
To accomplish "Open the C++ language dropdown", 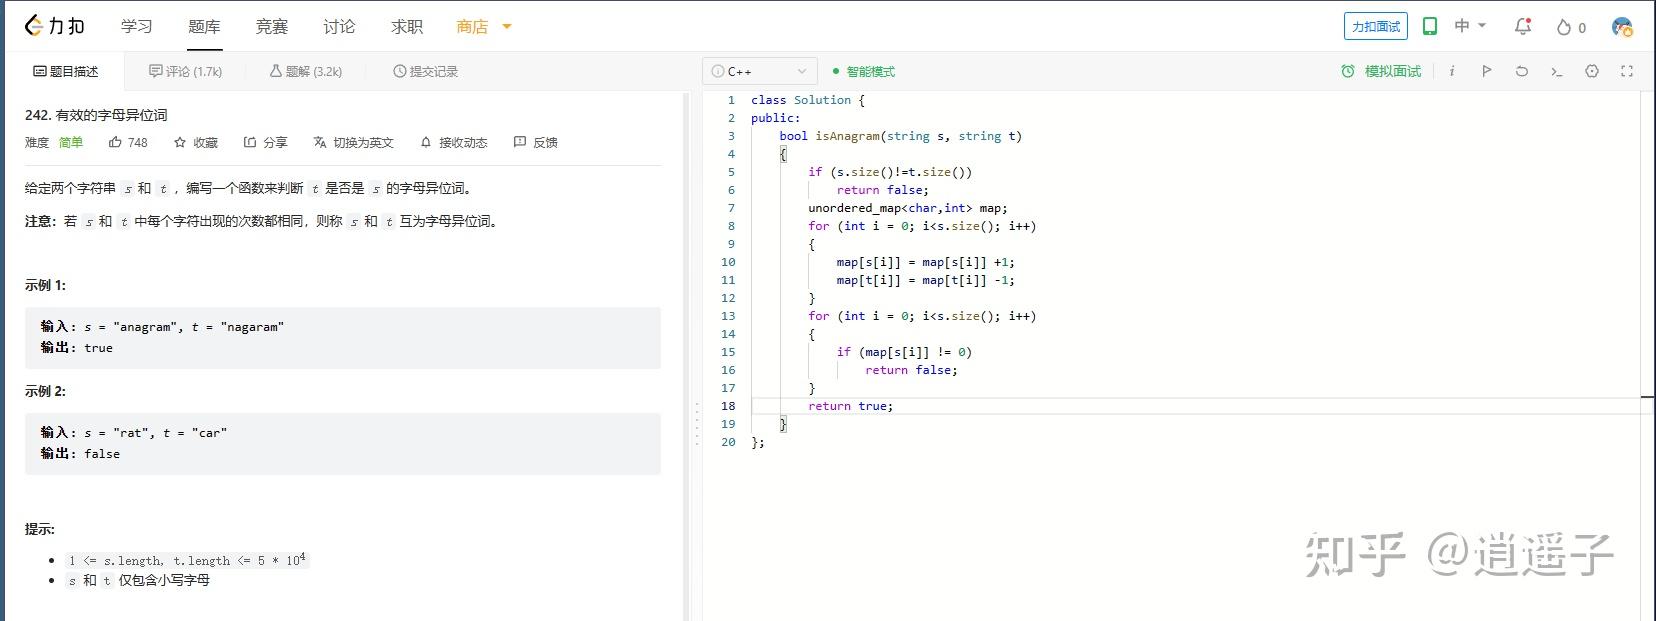I will pos(760,71).
